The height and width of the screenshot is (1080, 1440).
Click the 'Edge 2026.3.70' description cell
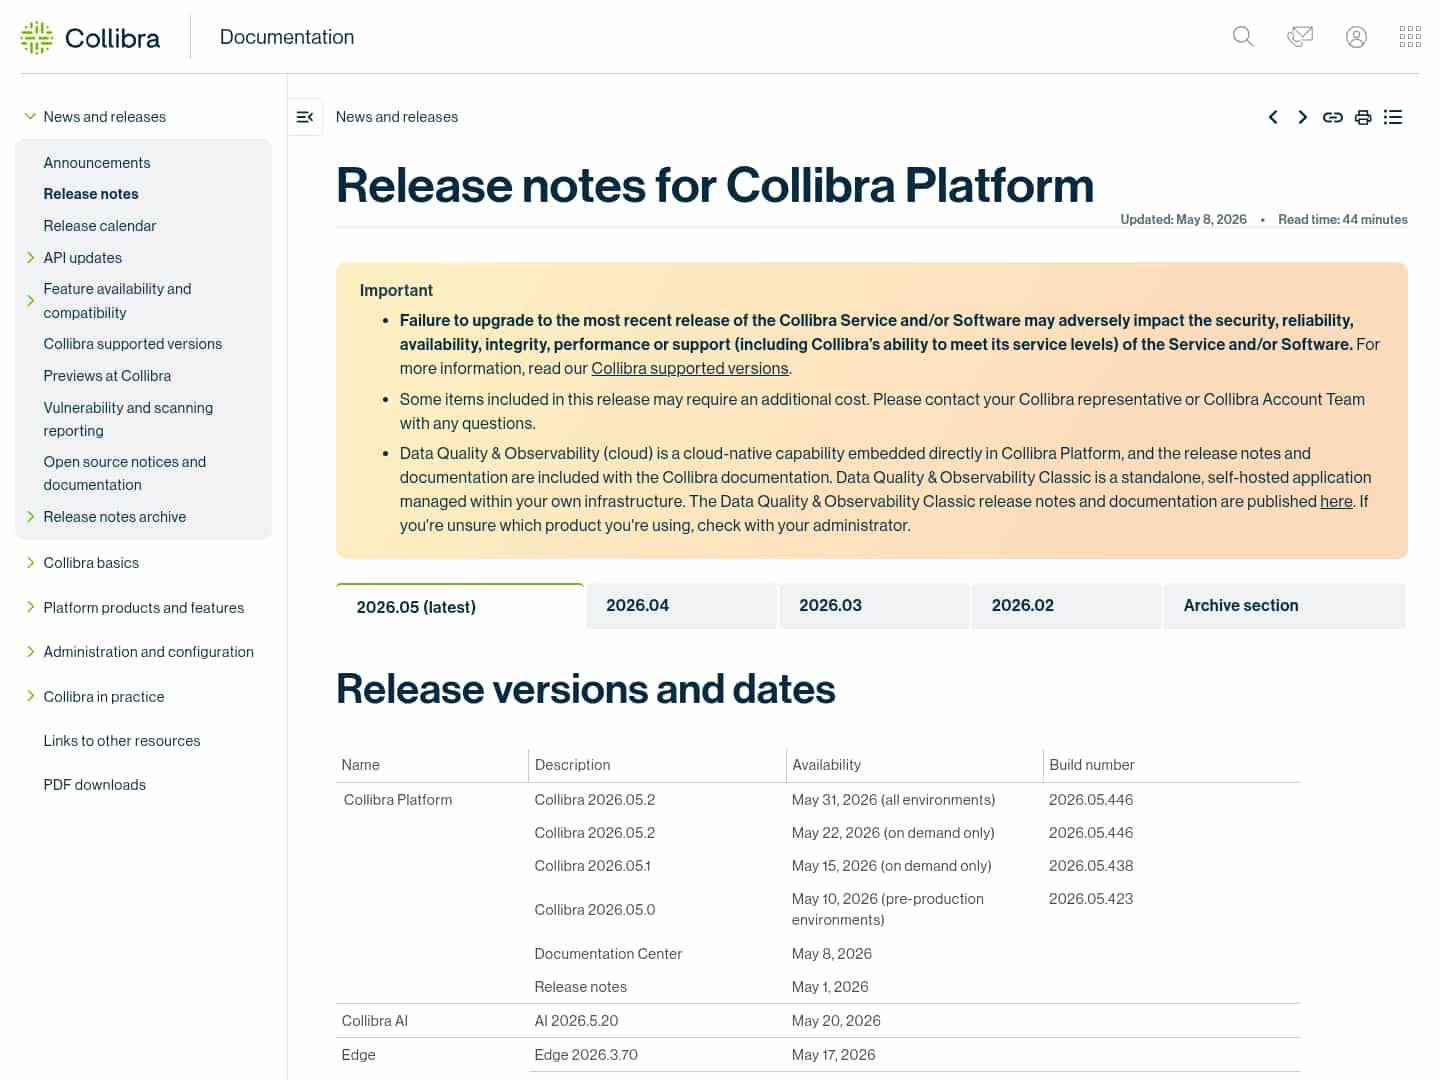click(x=586, y=1054)
